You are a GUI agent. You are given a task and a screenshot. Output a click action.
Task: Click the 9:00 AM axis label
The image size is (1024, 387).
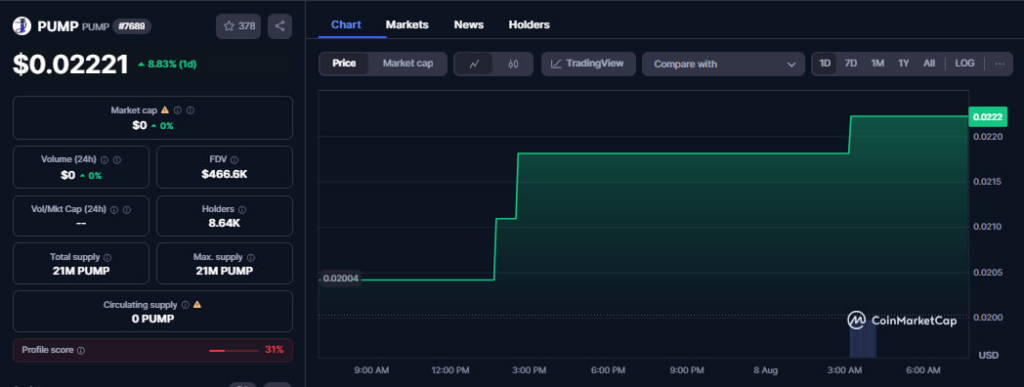pyautogui.click(x=372, y=370)
